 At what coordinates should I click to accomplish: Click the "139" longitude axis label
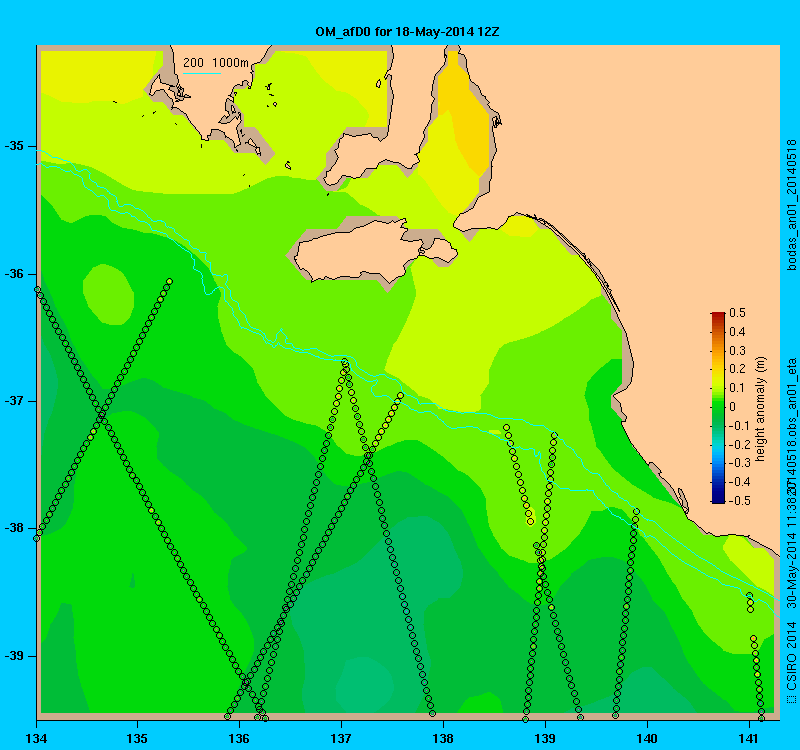coord(545,738)
